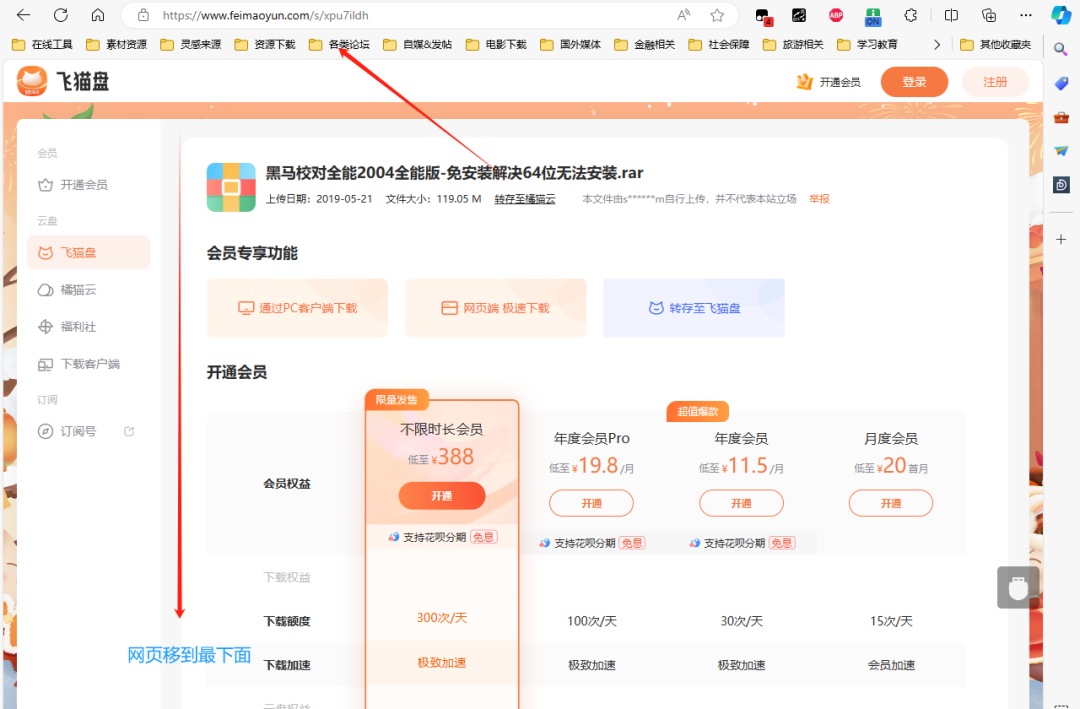Click the 转存至飞猫盘 button
This screenshot has height=709, width=1080.
point(694,308)
